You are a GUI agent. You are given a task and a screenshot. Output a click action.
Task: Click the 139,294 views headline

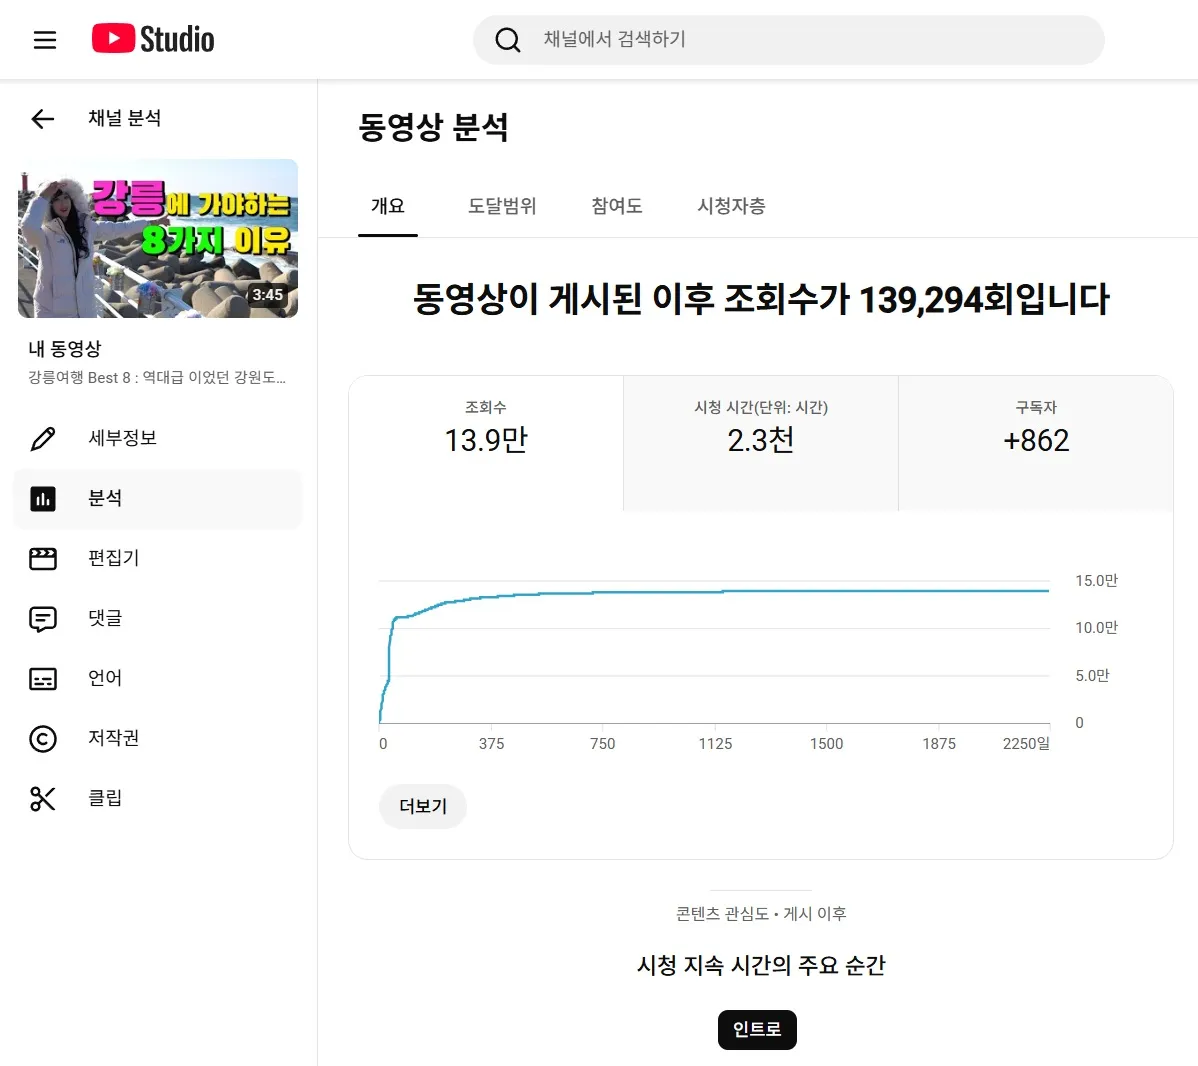click(761, 299)
